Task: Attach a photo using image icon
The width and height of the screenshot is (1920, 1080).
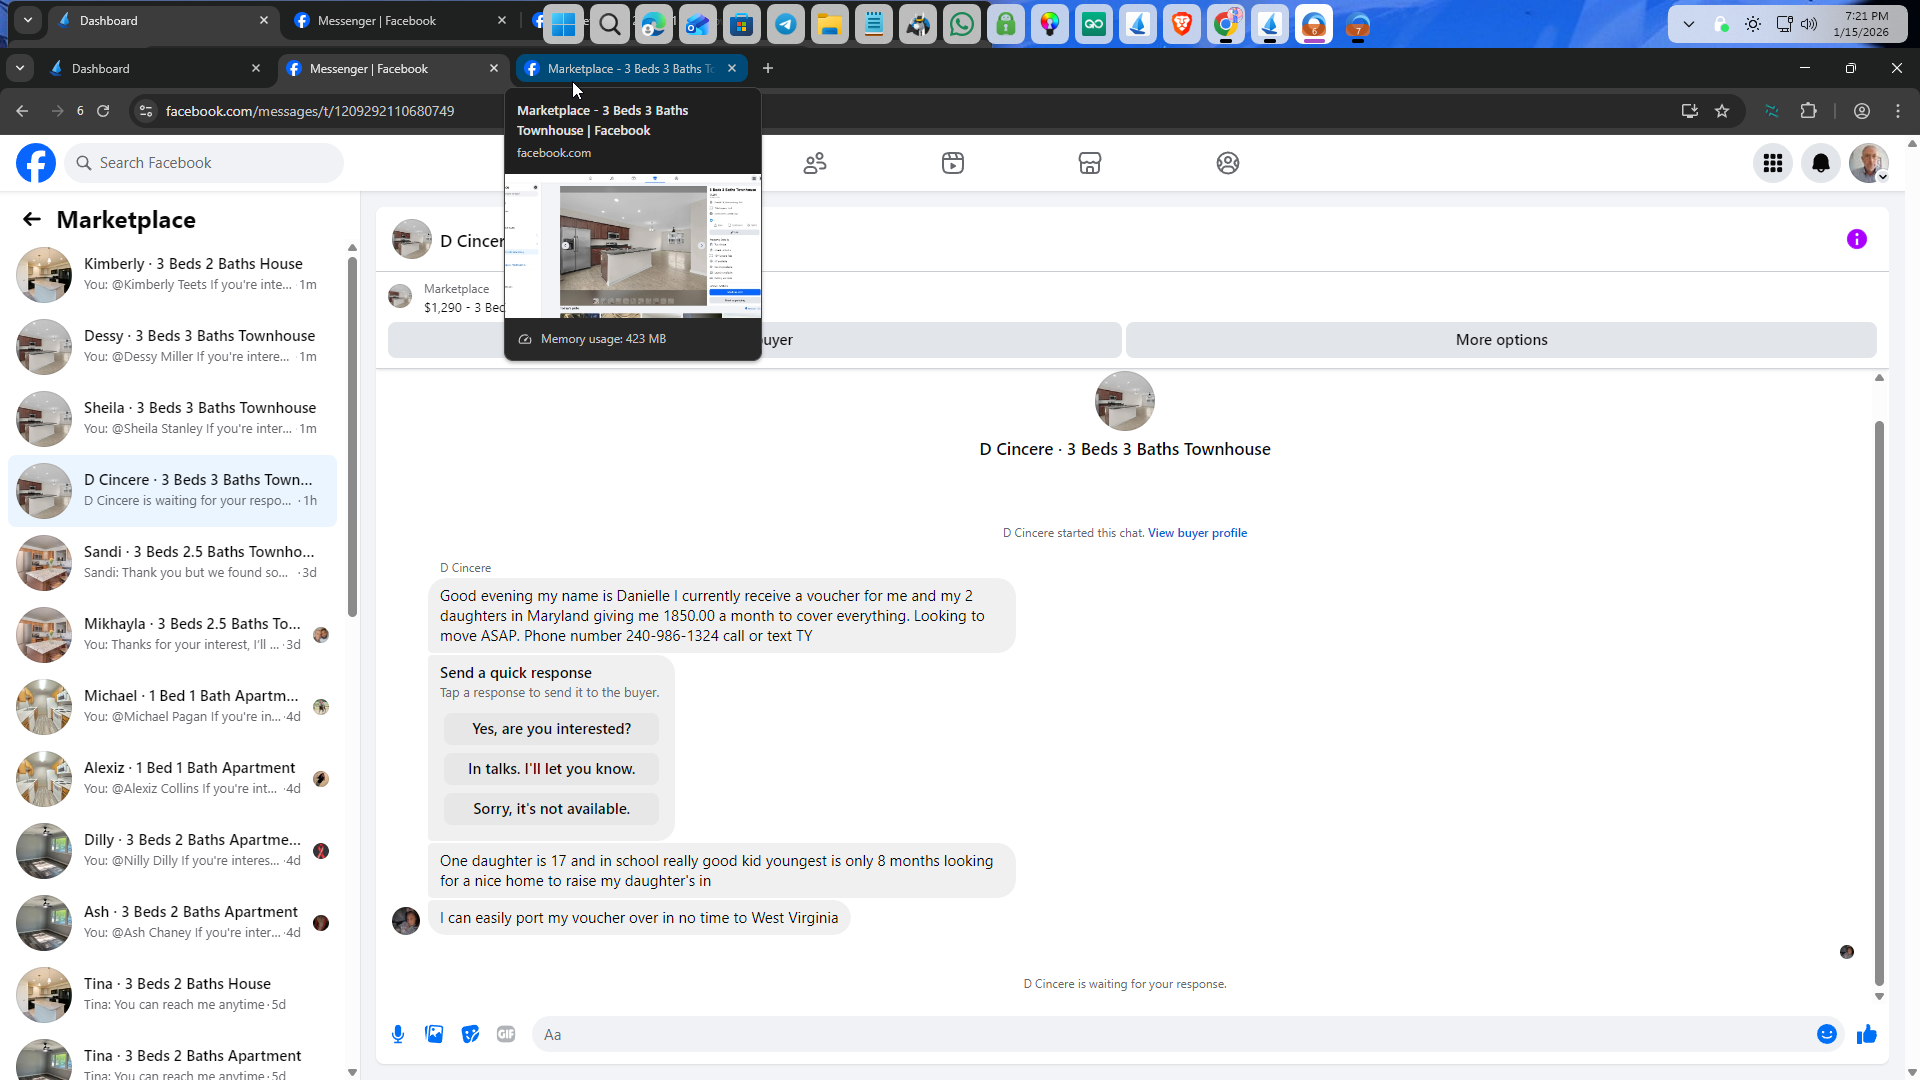Action: pos(434,1034)
